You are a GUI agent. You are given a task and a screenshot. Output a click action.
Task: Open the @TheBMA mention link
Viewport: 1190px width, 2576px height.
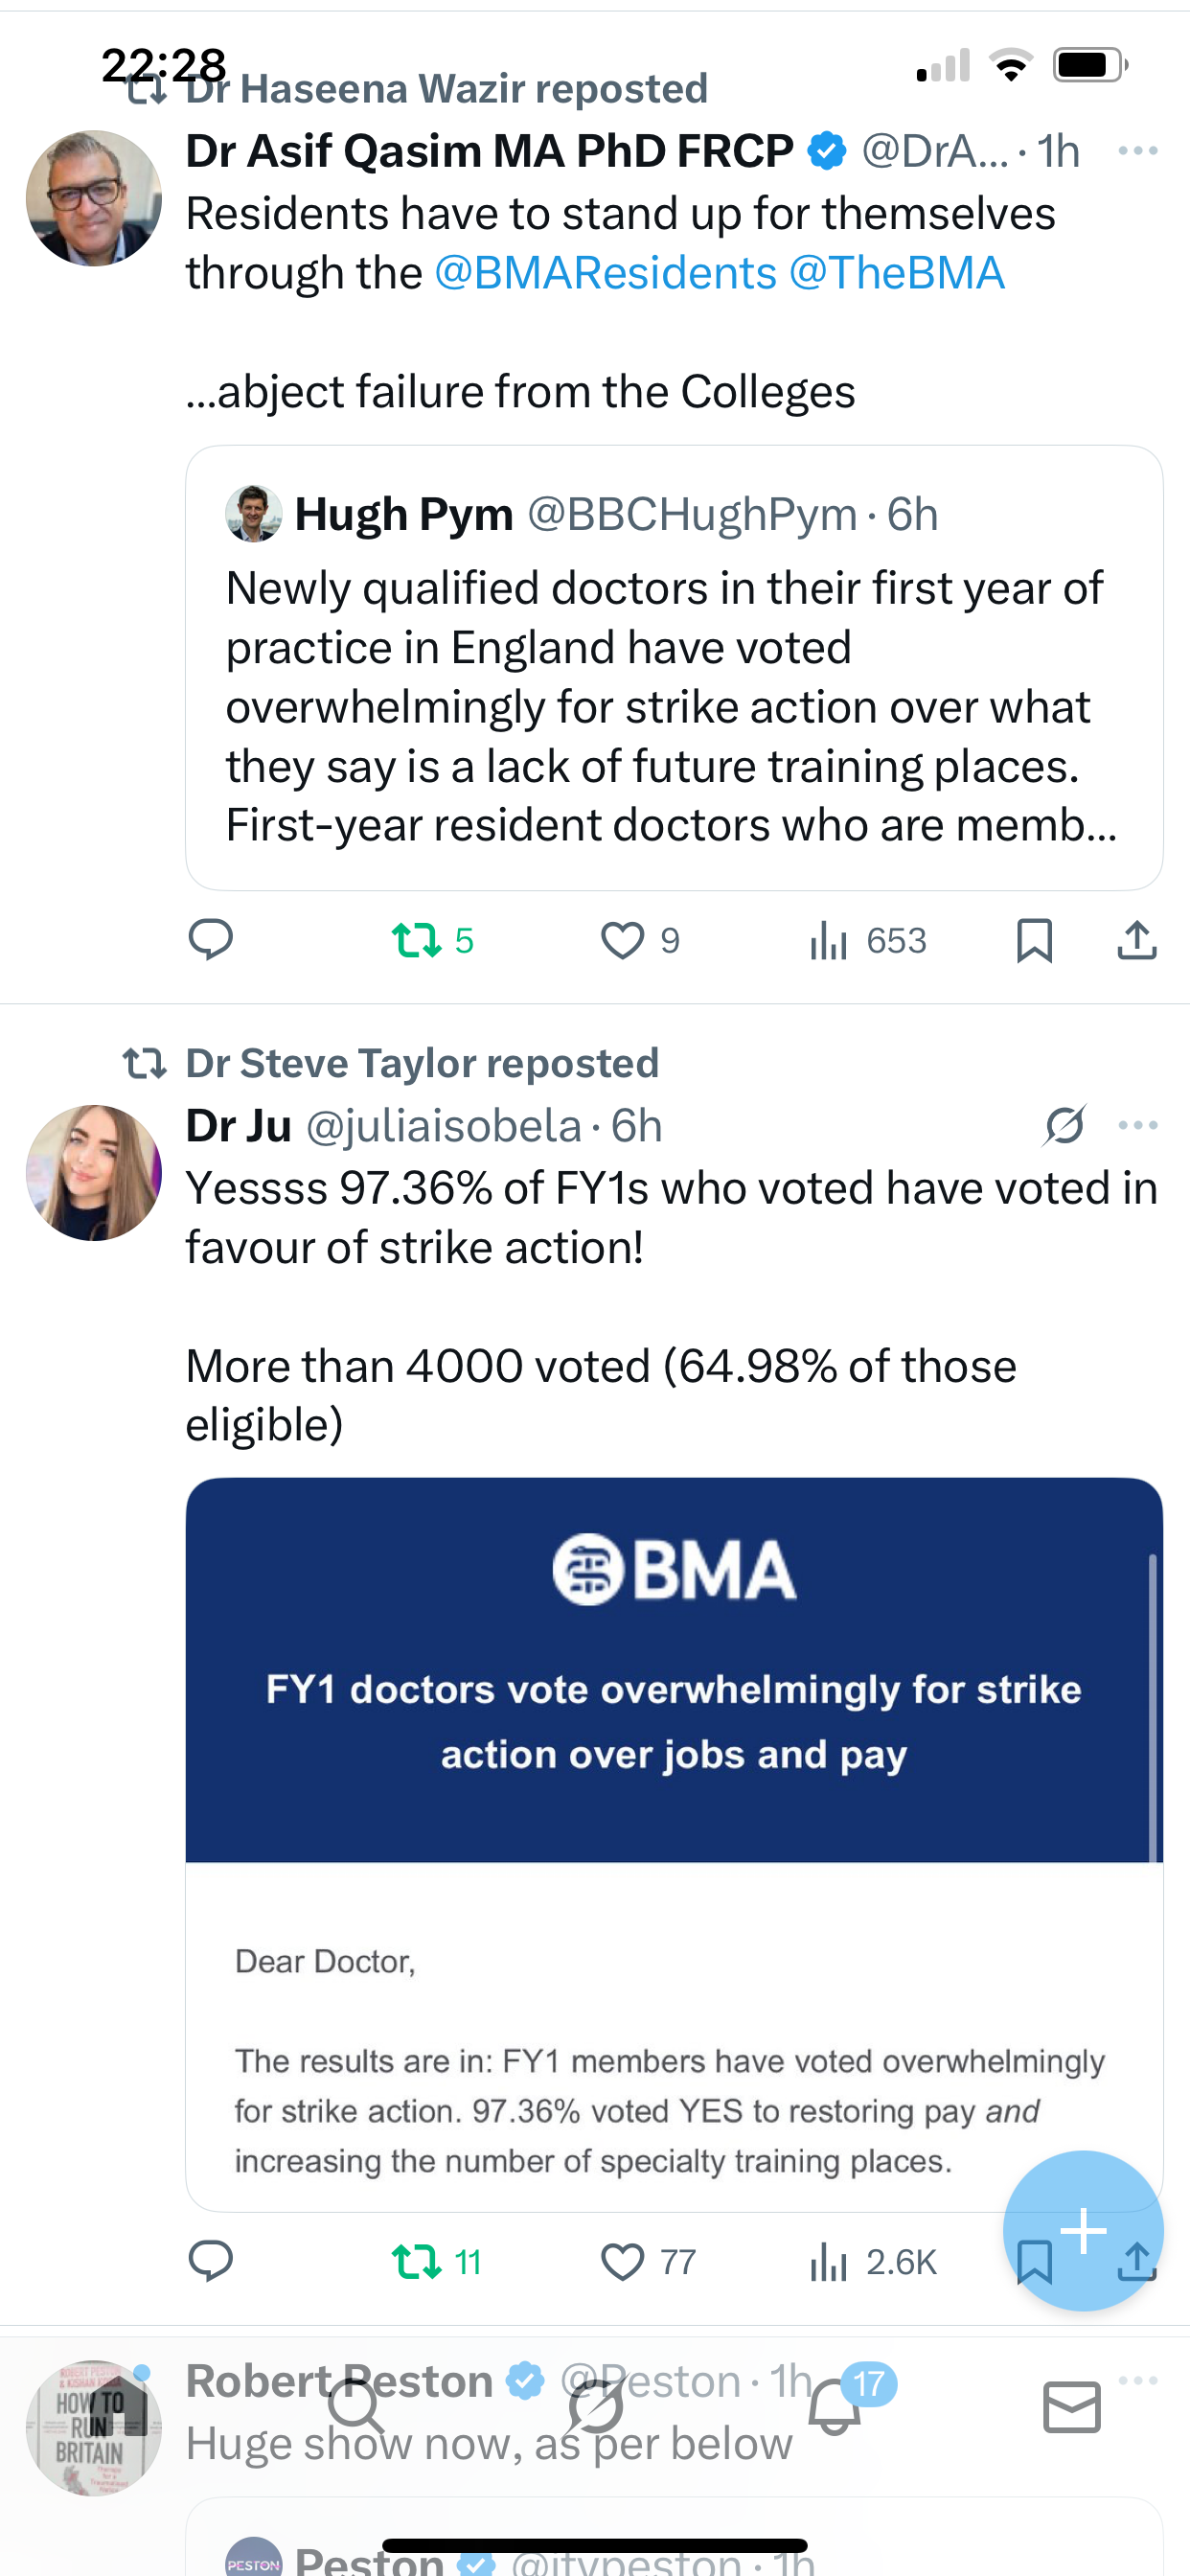(896, 273)
